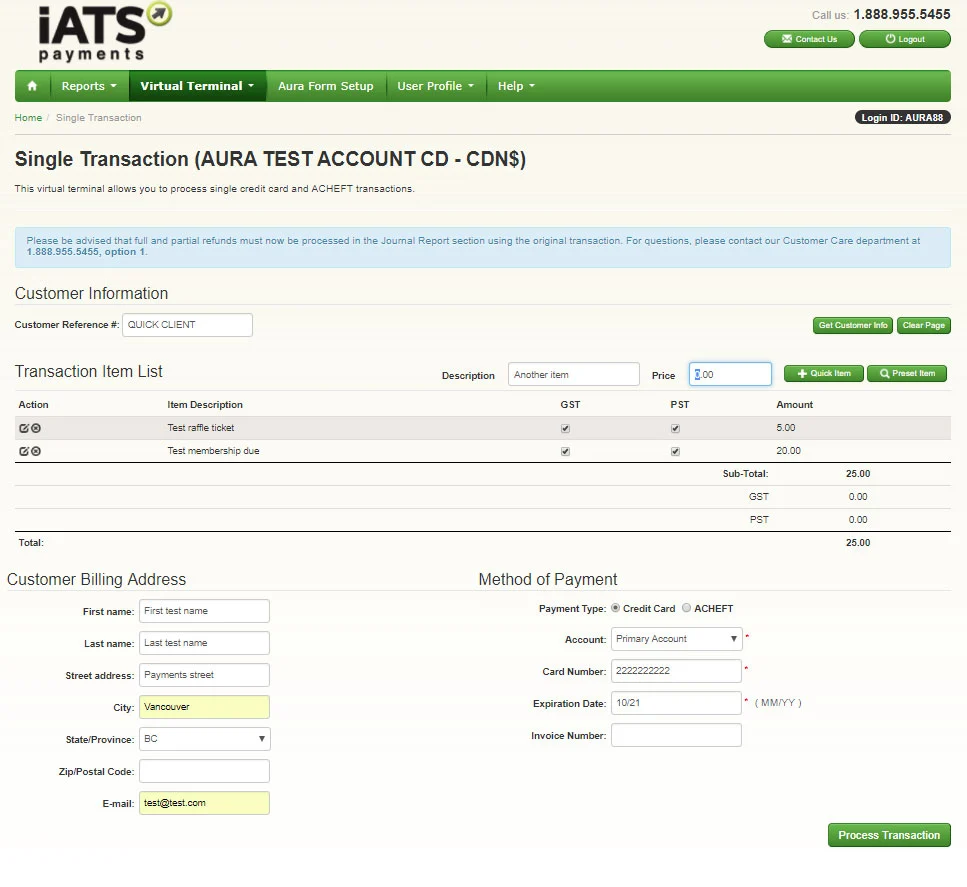967x887 pixels.
Task: Click the Zip/Postal Code field
Action: (204, 771)
